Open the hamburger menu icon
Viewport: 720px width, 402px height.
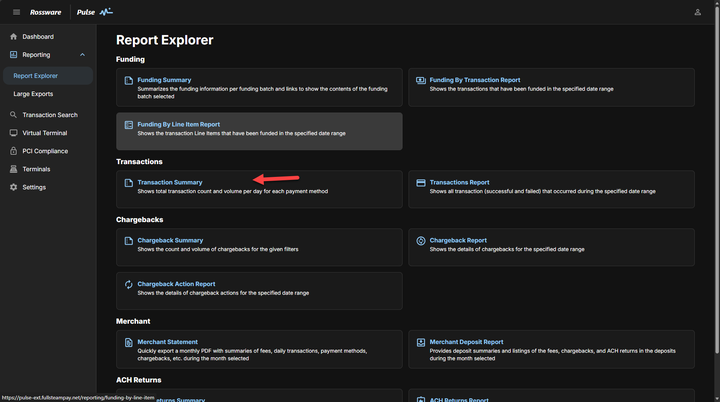pyautogui.click(x=16, y=12)
